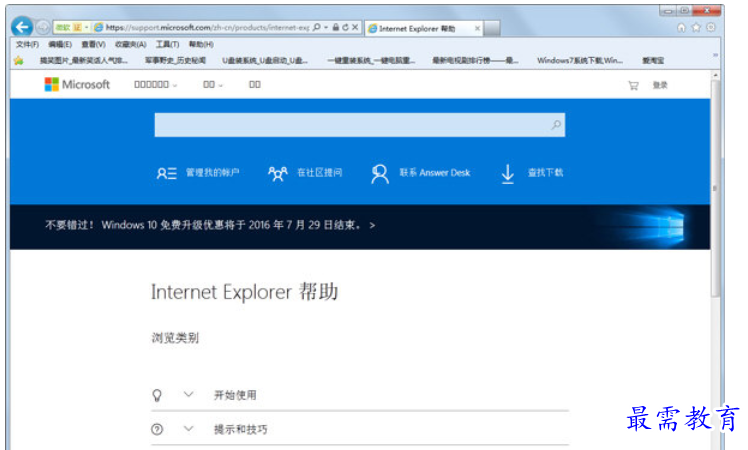This screenshot has height=450, width=748.
Task: Open the 管理我的帐户 link
Action: pos(212,172)
